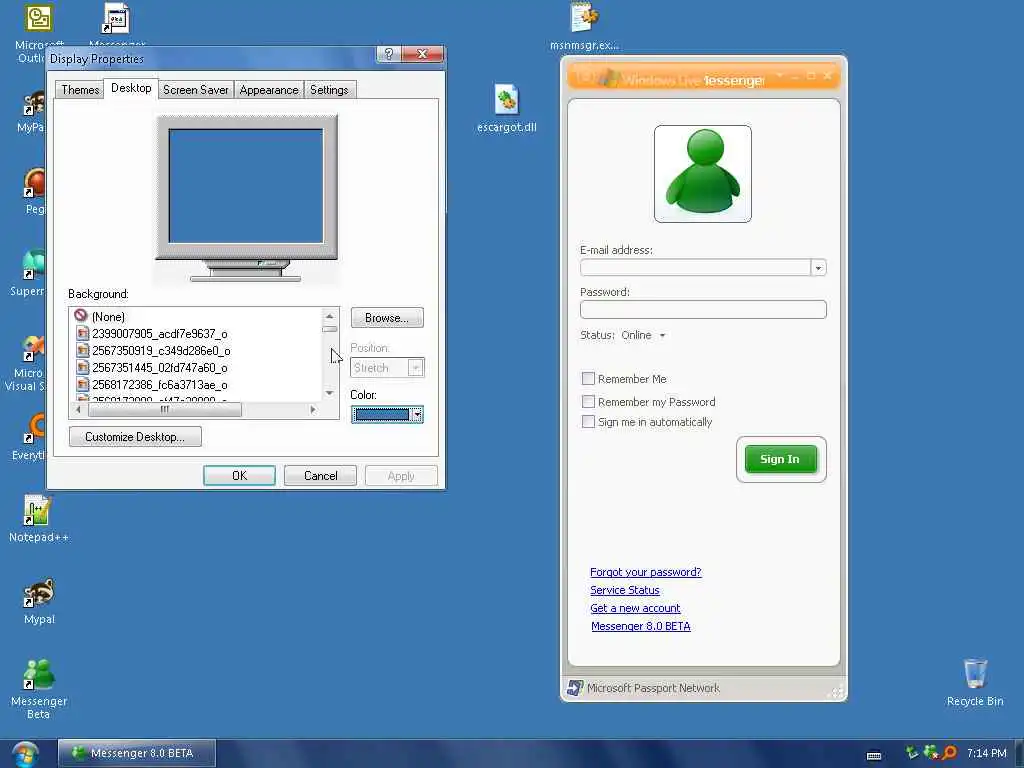Click the Help question mark in Display Properties
Image resolution: width=1024 pixels, height=768 pixels.
pos(389,54)
